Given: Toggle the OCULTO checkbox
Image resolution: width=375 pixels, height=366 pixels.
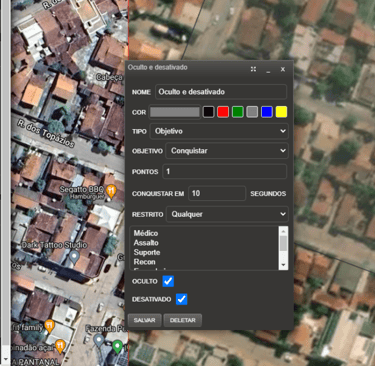Looking at the screenshot, I should coord(168,281).
